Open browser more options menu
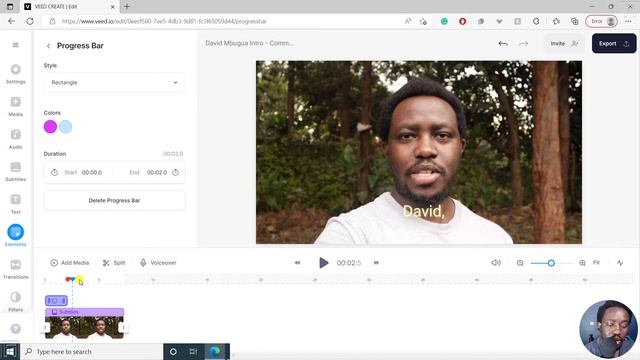640x360 pixels. tap(628, 21)
